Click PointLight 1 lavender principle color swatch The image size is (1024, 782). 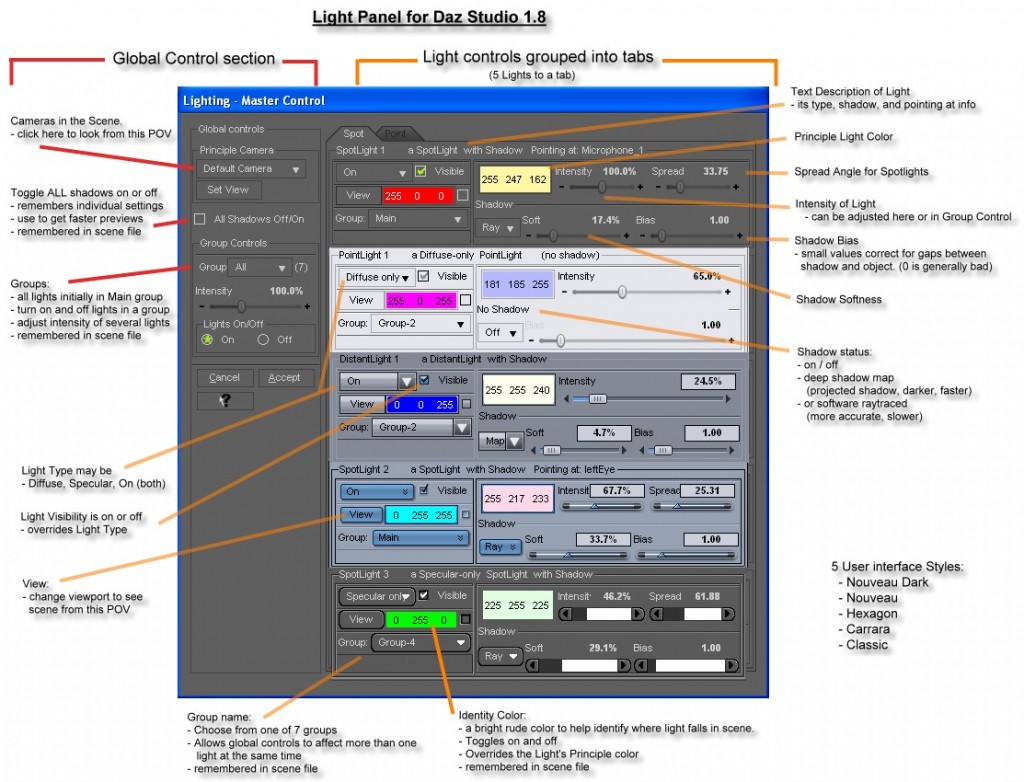[x=516, y=284]
